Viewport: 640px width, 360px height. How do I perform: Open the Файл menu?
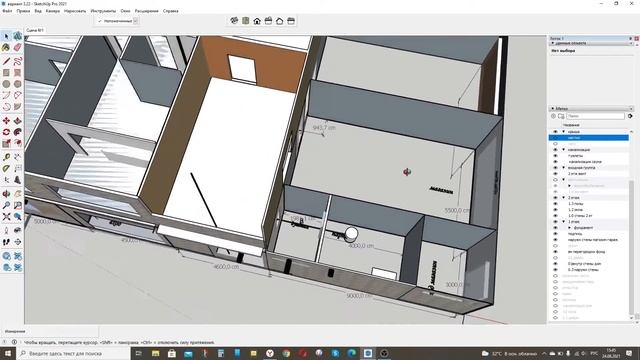(x=7, y=11)
